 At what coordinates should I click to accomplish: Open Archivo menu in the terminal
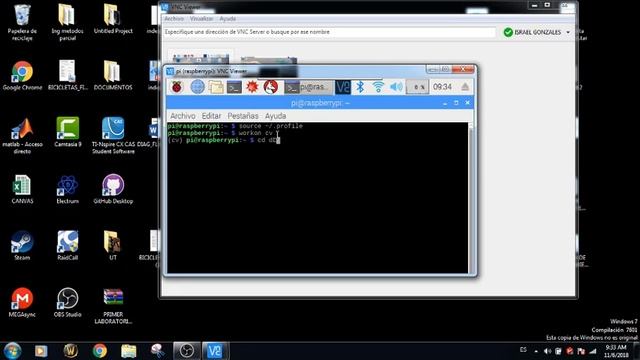(x=182, y=116)
